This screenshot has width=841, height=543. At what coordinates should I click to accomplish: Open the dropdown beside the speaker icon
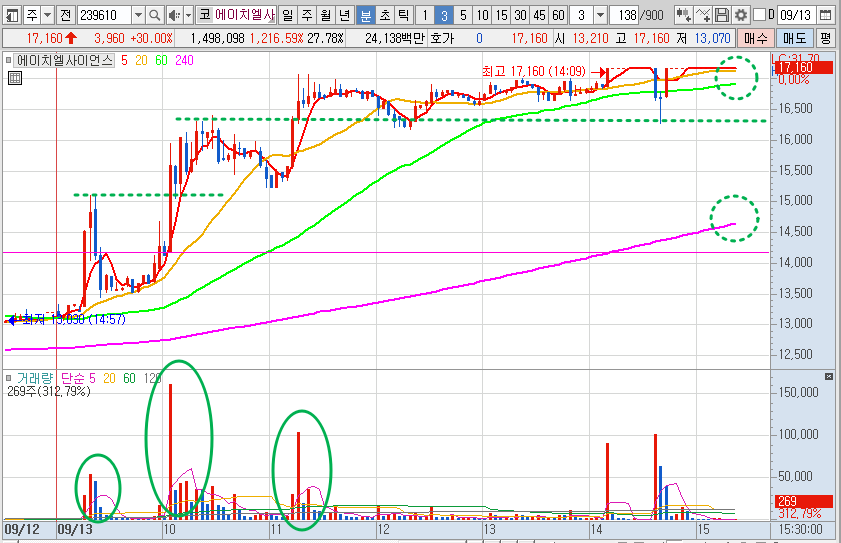click(x=188, y=15)
